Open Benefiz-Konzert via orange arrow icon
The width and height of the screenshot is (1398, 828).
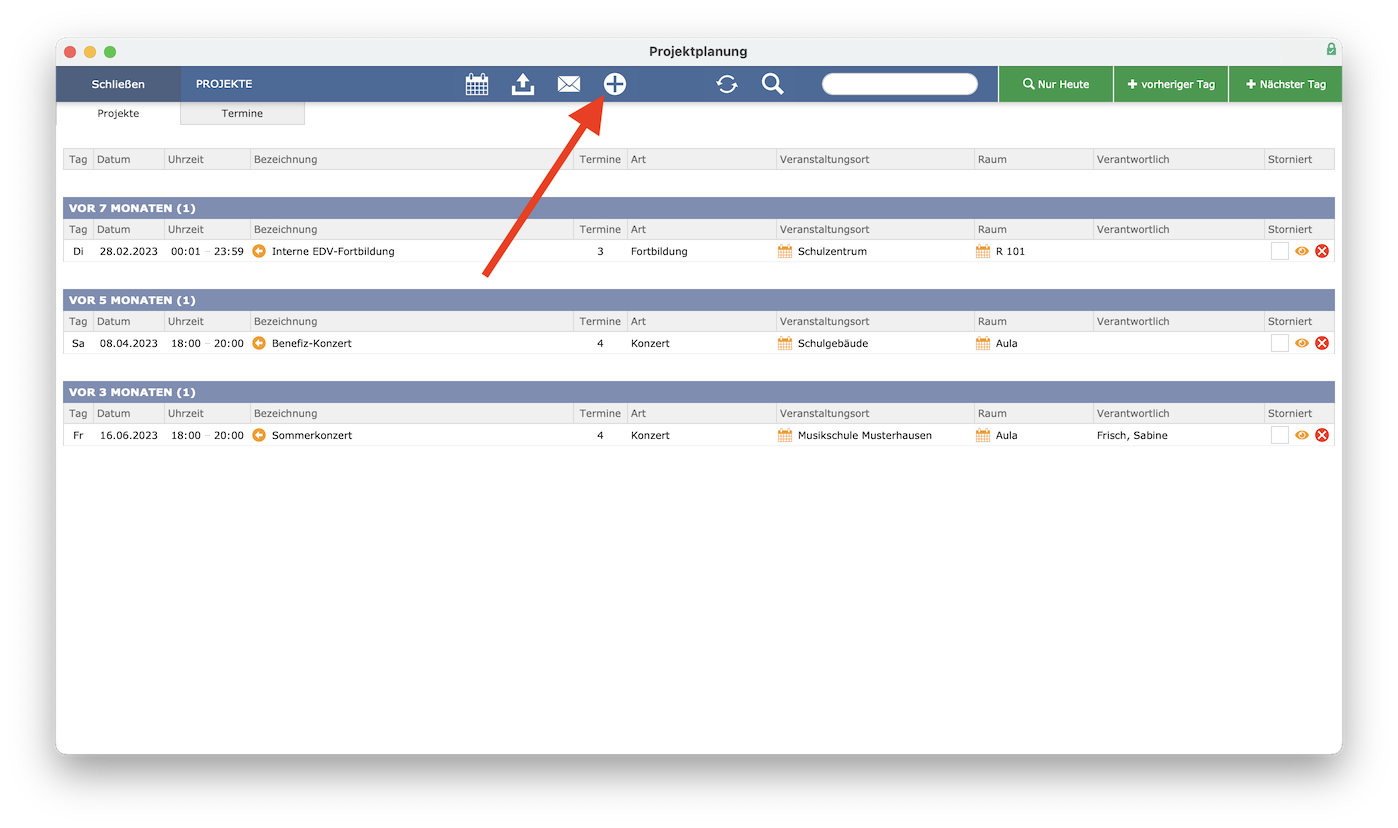[x=259, y=343]
